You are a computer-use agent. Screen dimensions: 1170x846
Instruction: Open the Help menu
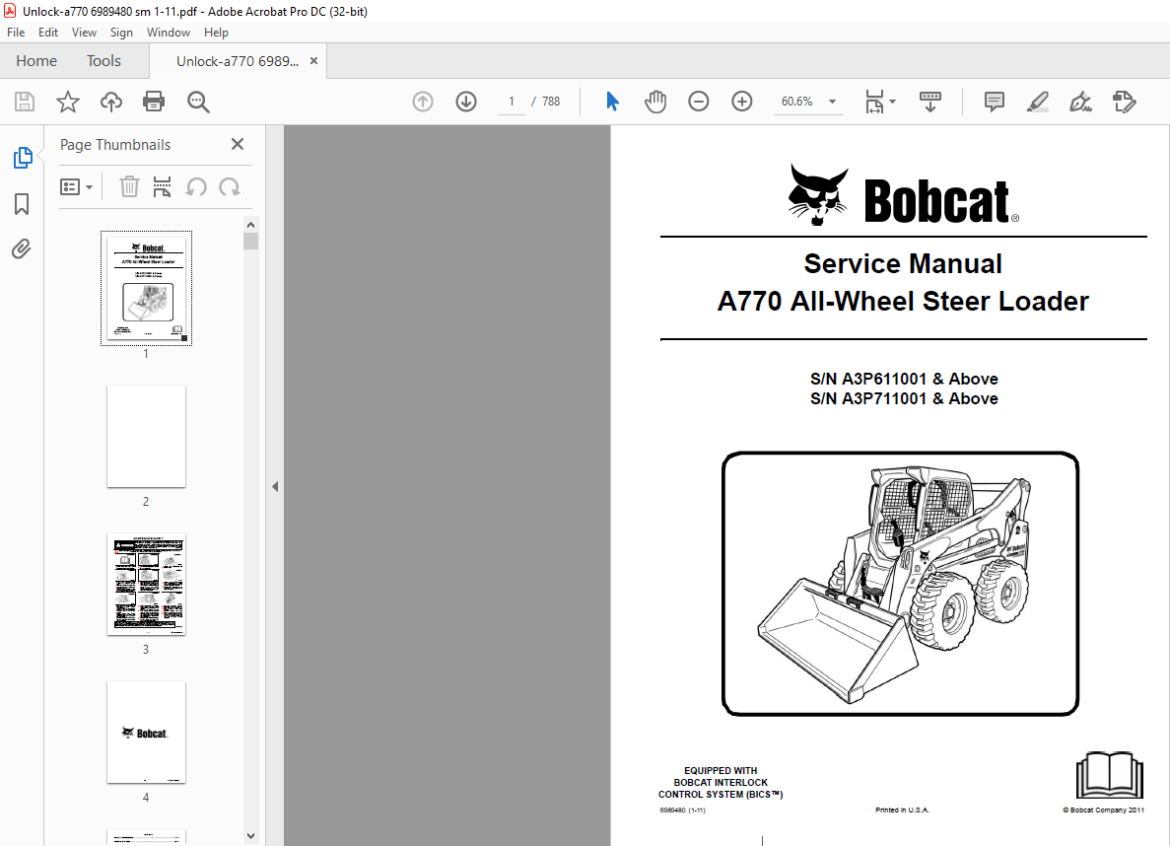[216, 32]
